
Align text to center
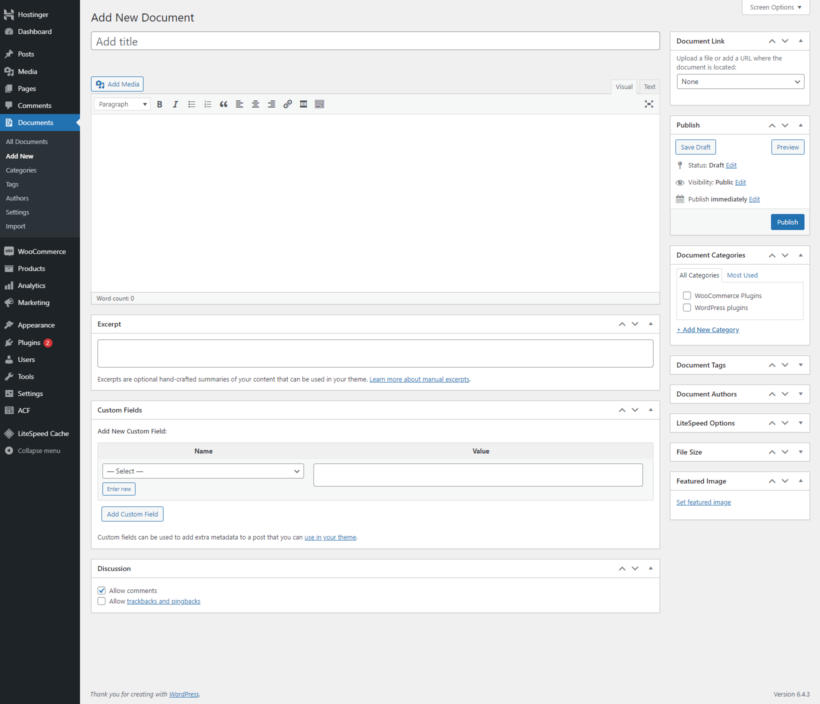click(255, 104)
